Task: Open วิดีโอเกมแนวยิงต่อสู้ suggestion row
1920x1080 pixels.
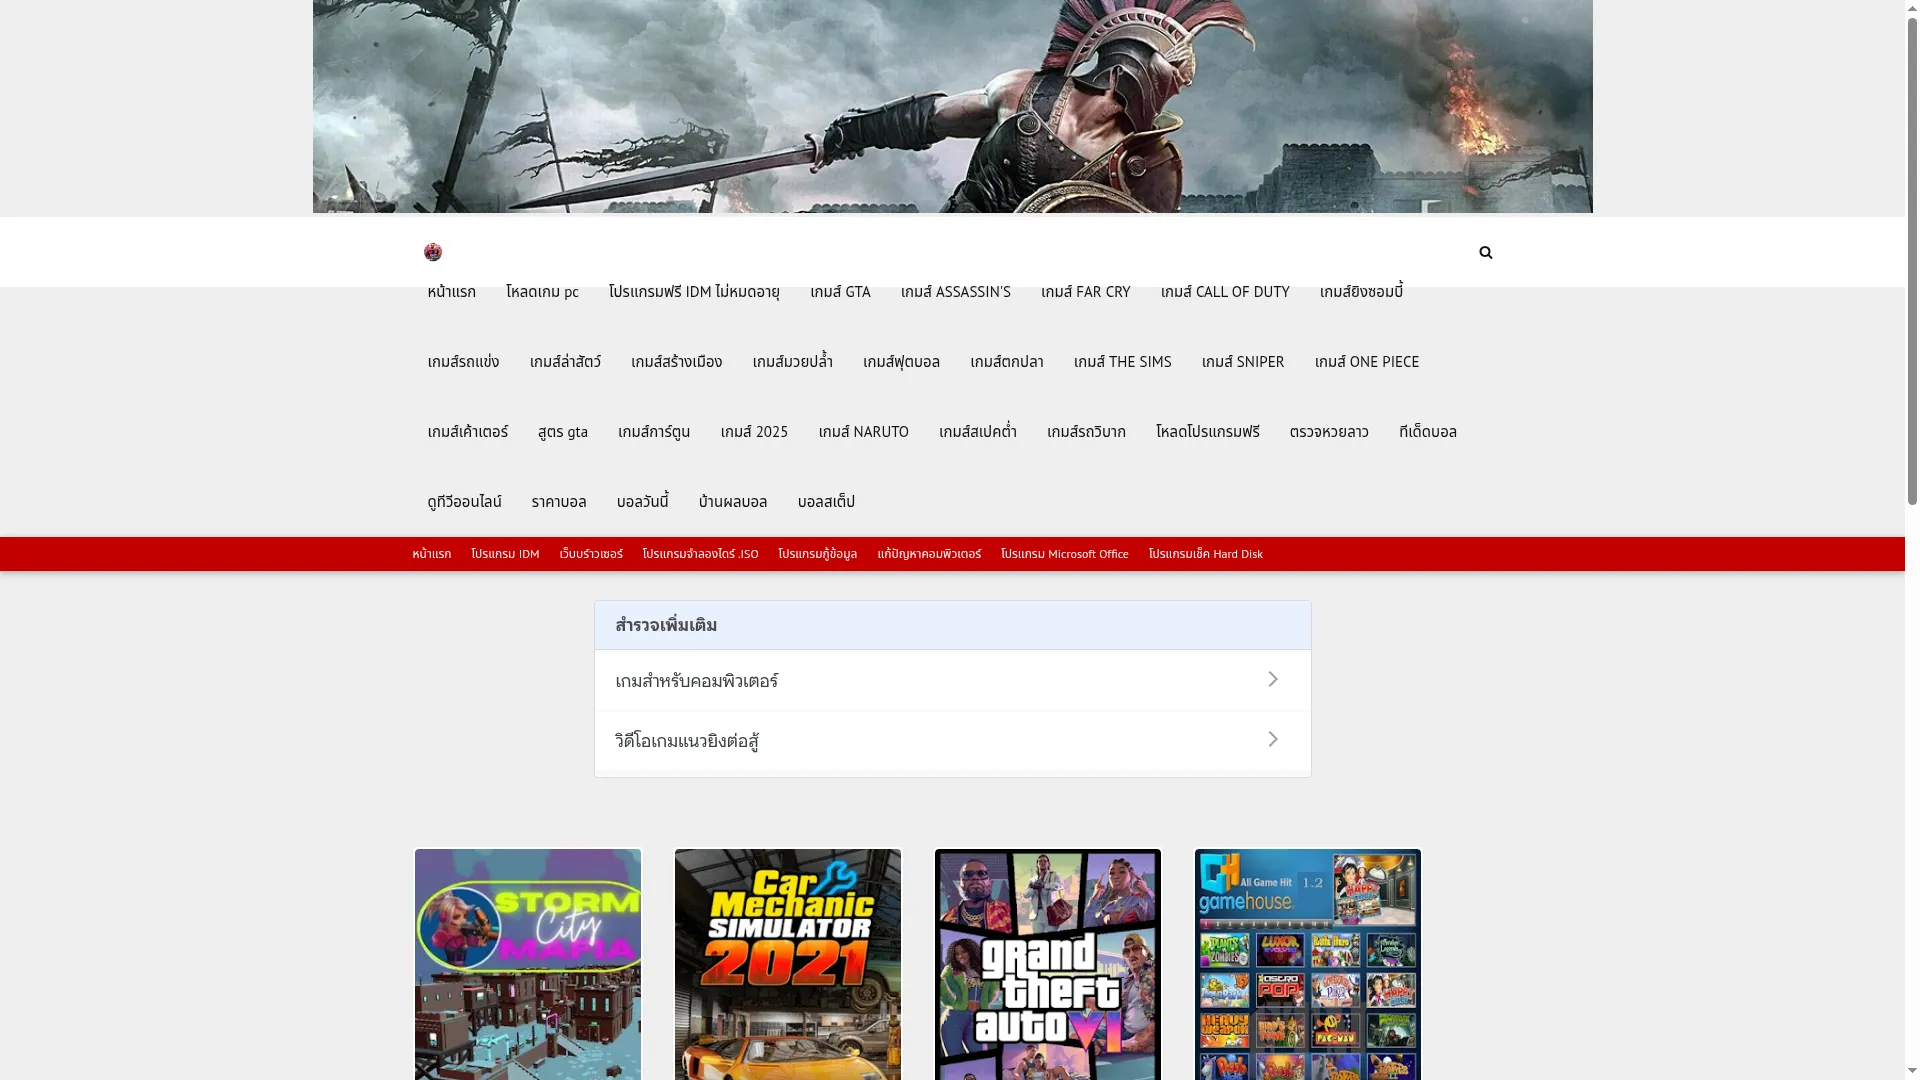Action: pyautogui.click(x=952, y=741)
